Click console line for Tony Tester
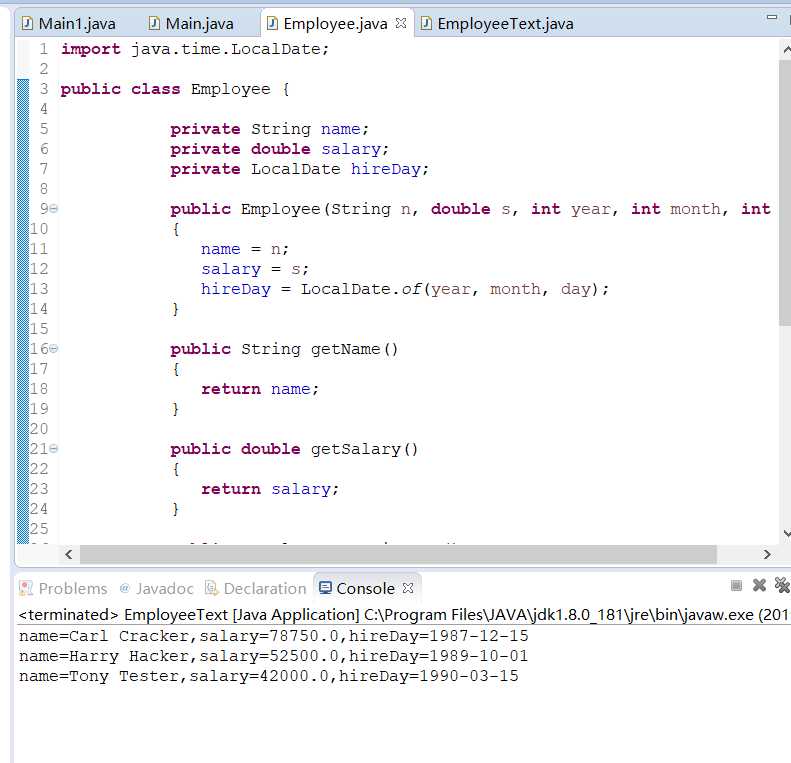The height and width of the screenshot is (763, 791). [x=268, y=676]
